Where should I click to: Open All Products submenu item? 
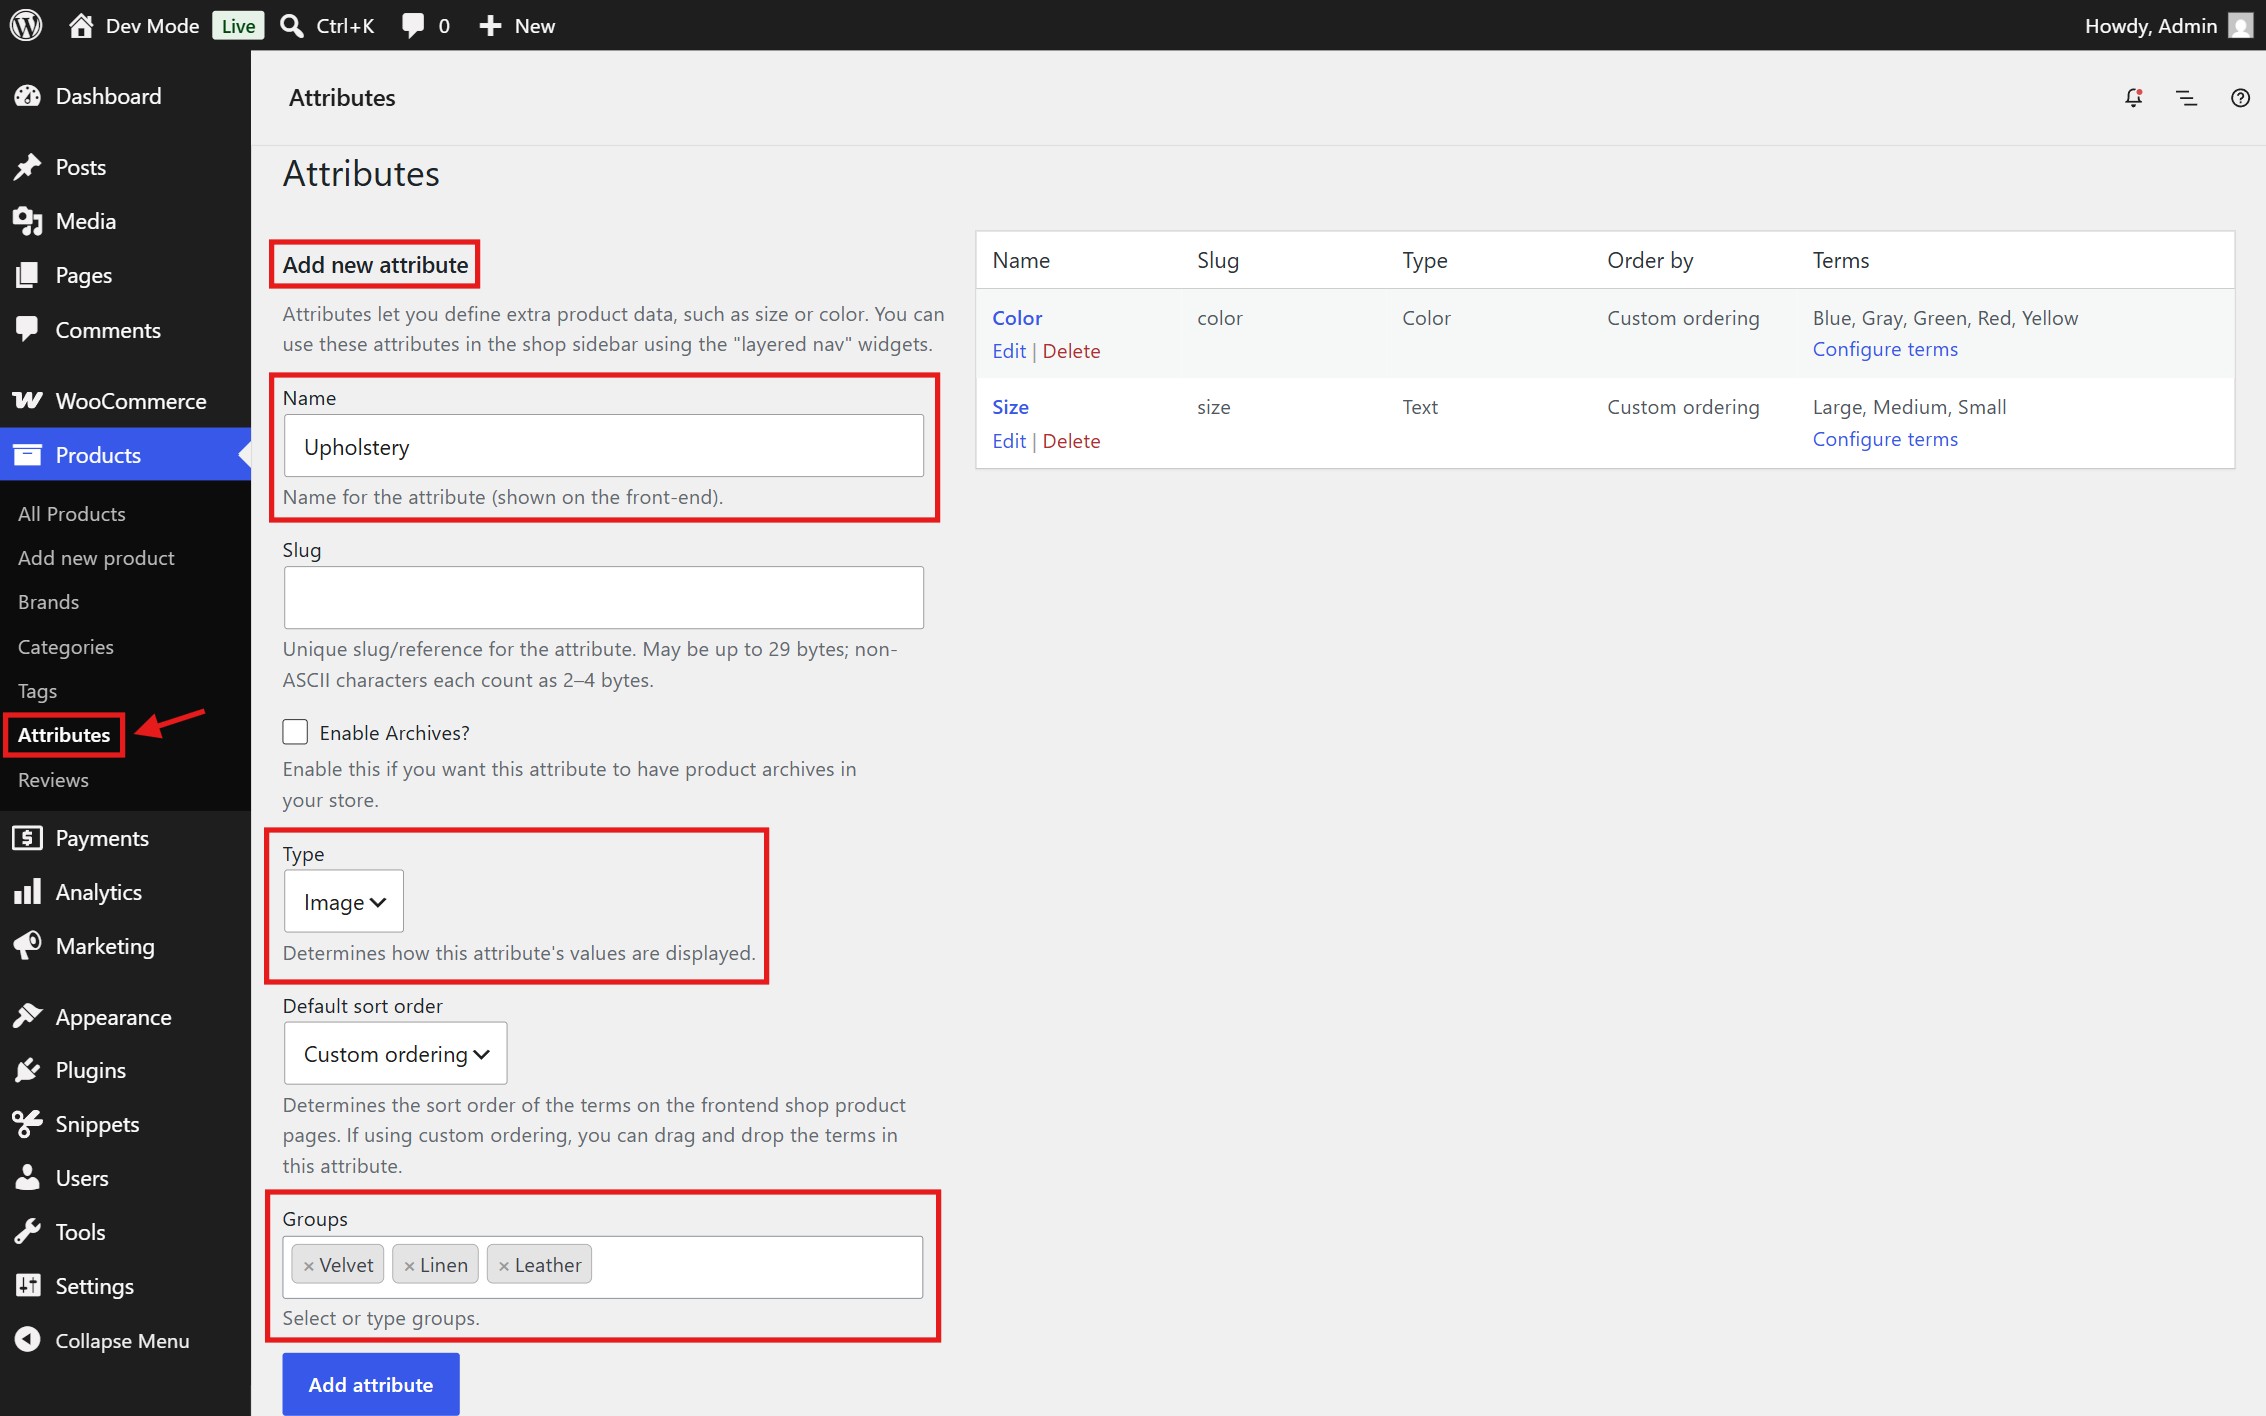click(72, 513)
